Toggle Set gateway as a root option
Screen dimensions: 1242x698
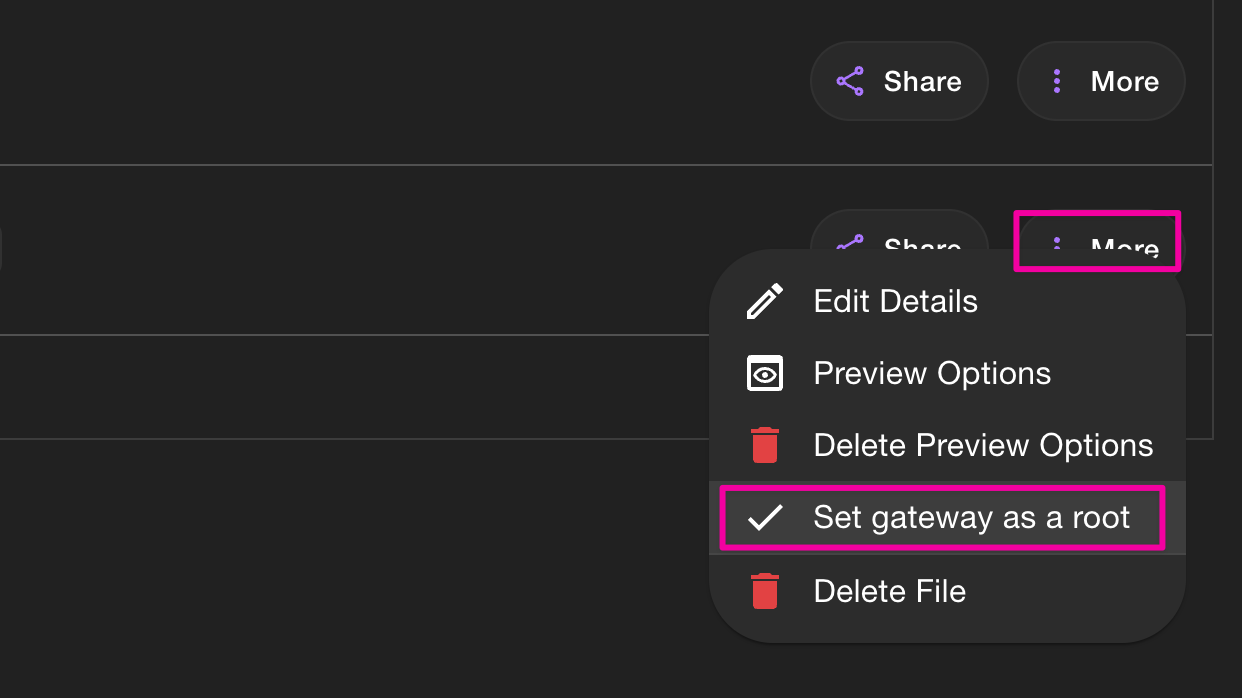(x=971, y=518)
